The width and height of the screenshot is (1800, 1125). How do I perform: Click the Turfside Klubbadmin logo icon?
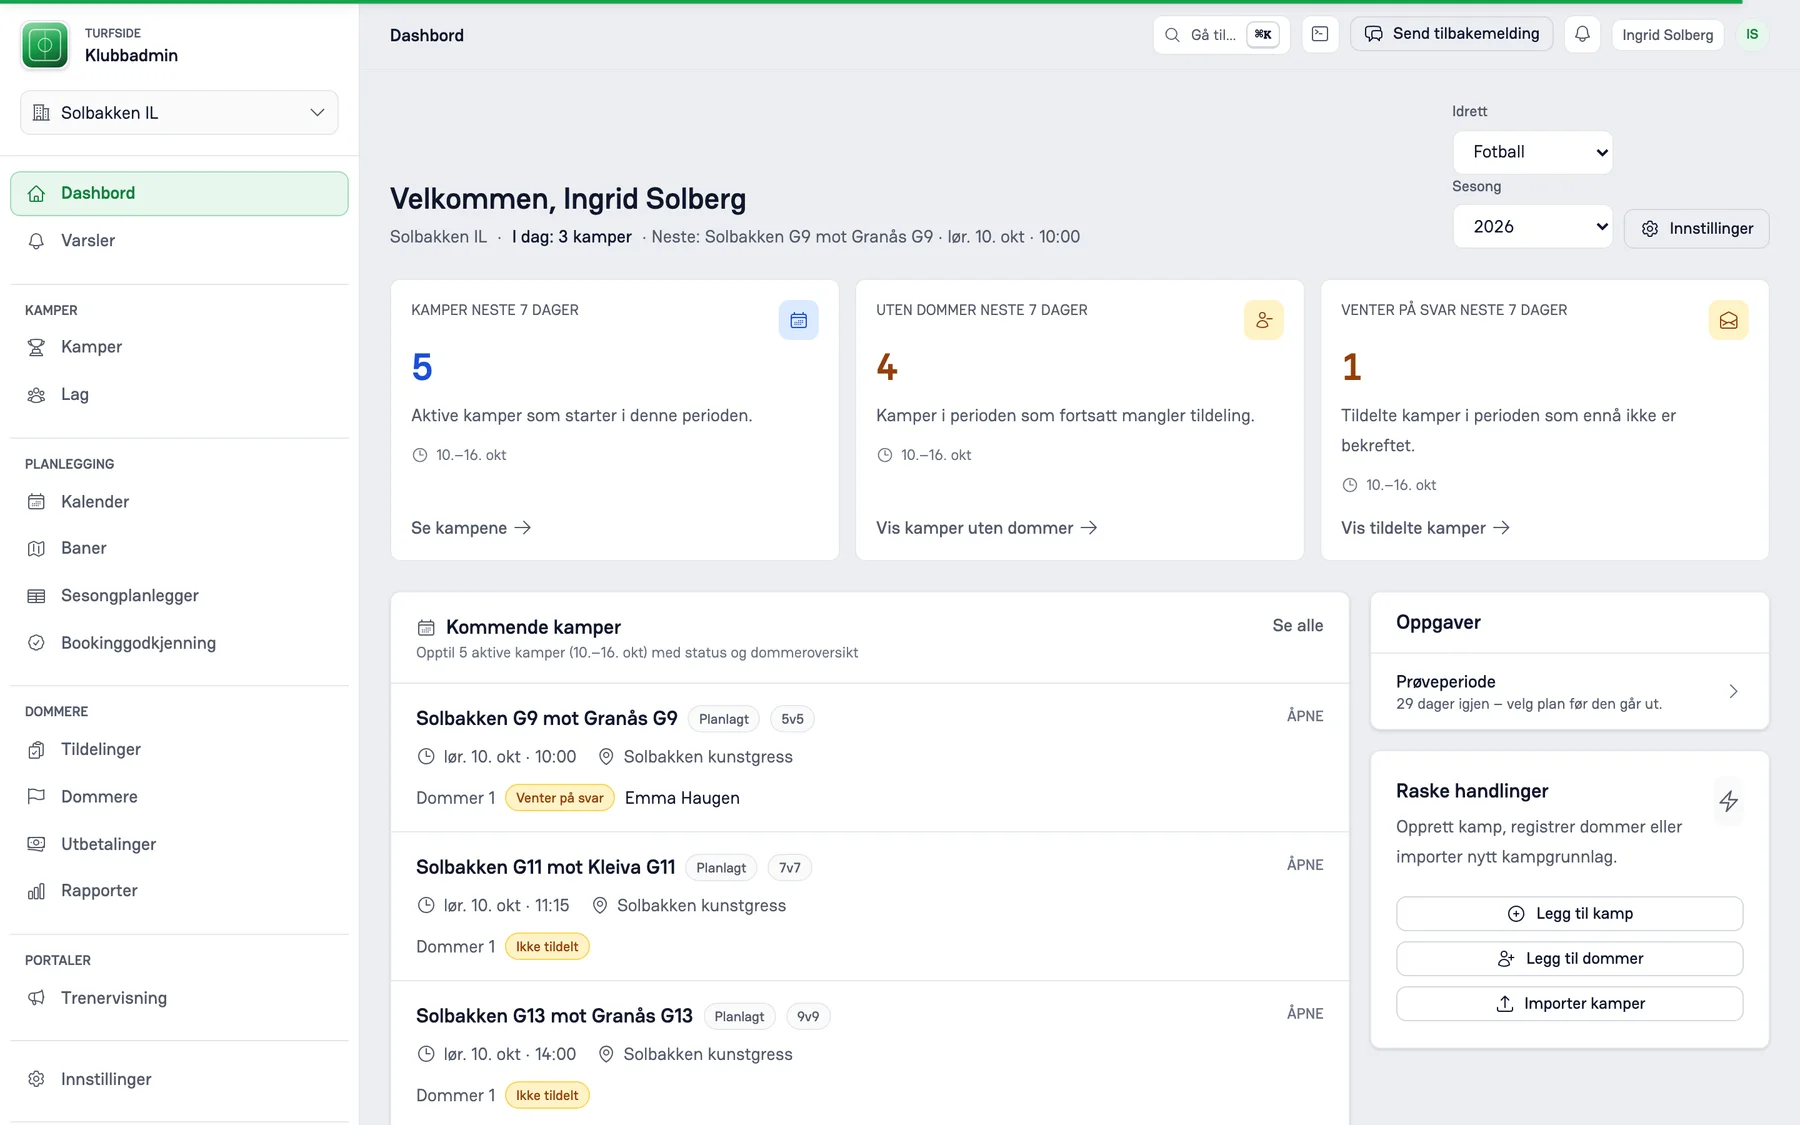tap(45, 45)
